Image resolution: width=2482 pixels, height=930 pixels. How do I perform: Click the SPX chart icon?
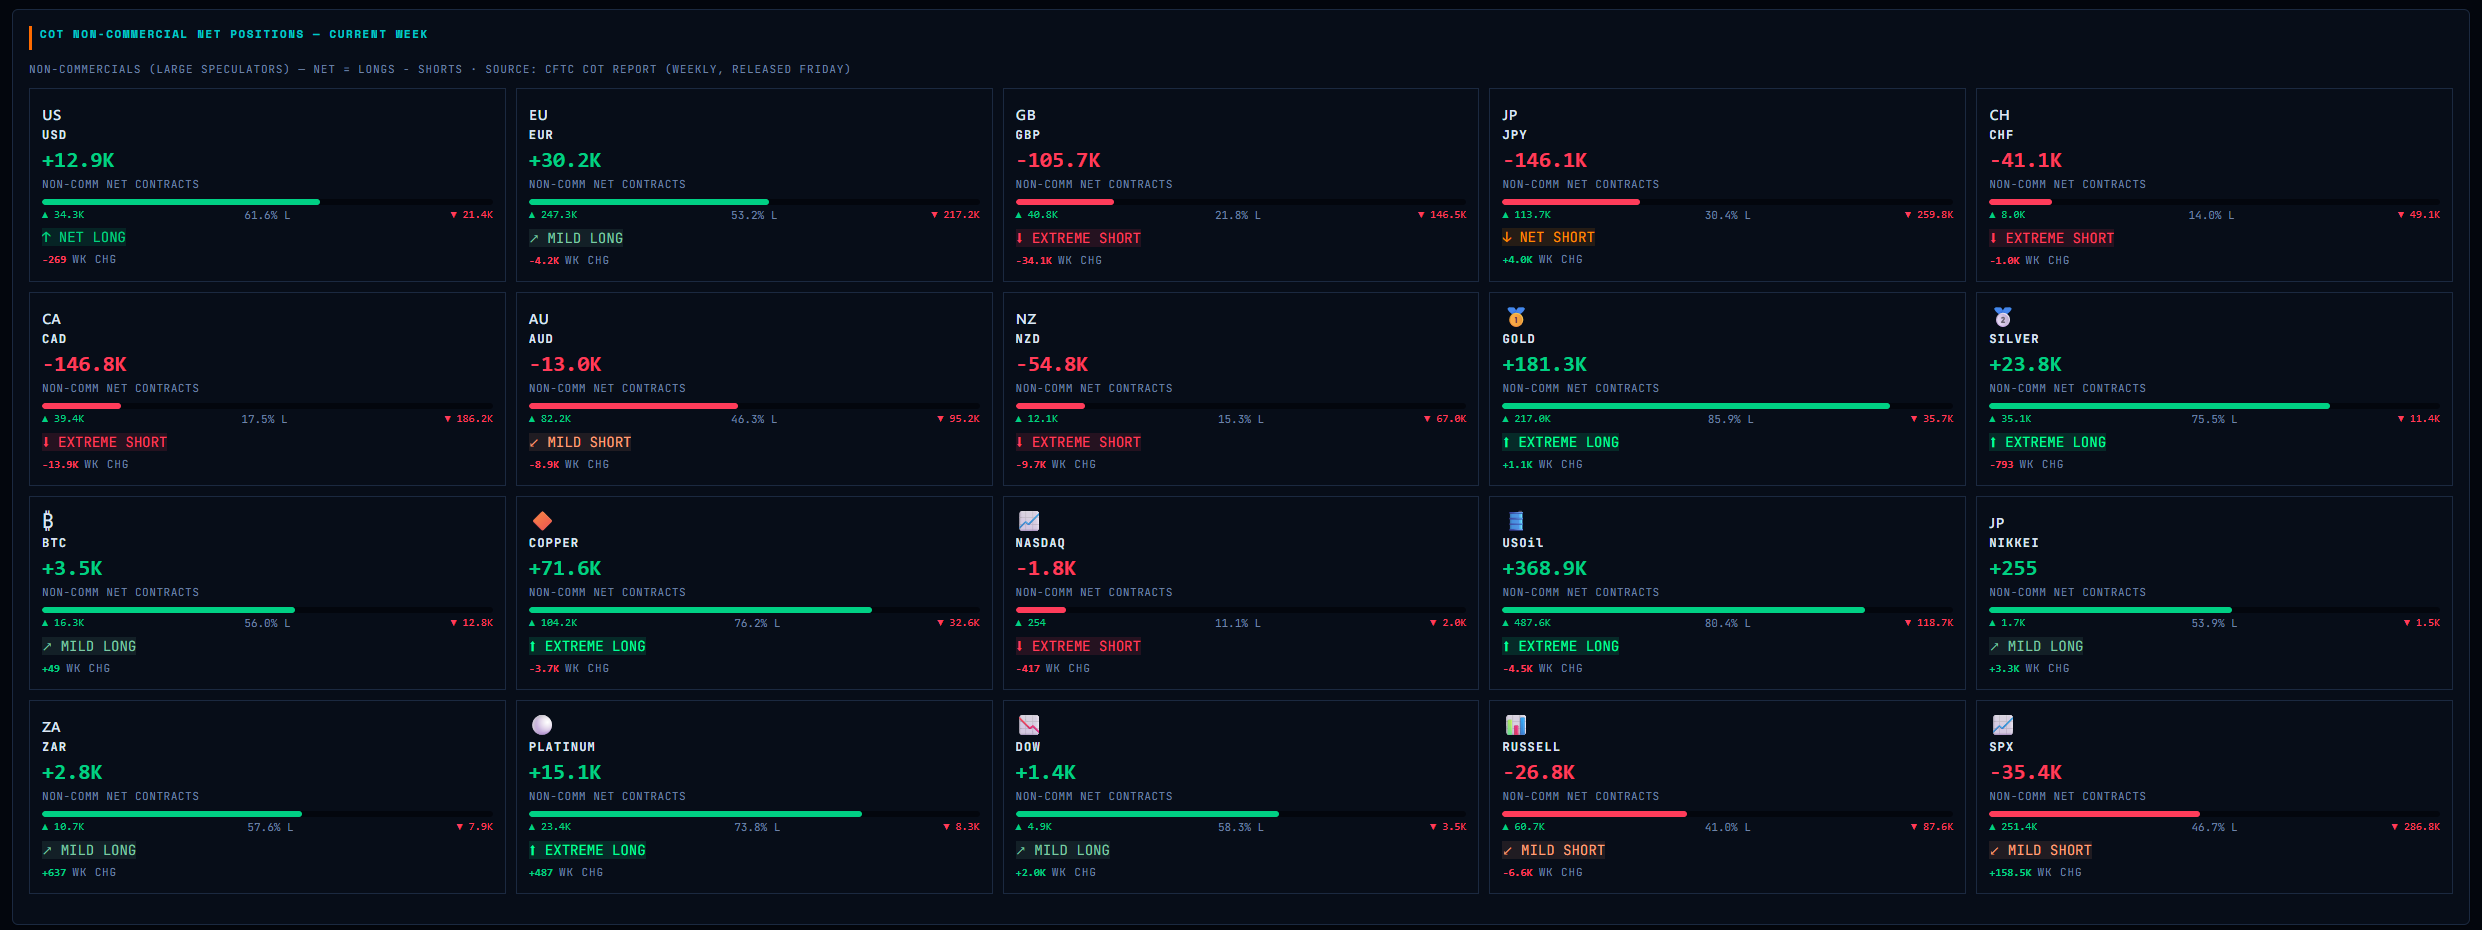click(2002, 725)
